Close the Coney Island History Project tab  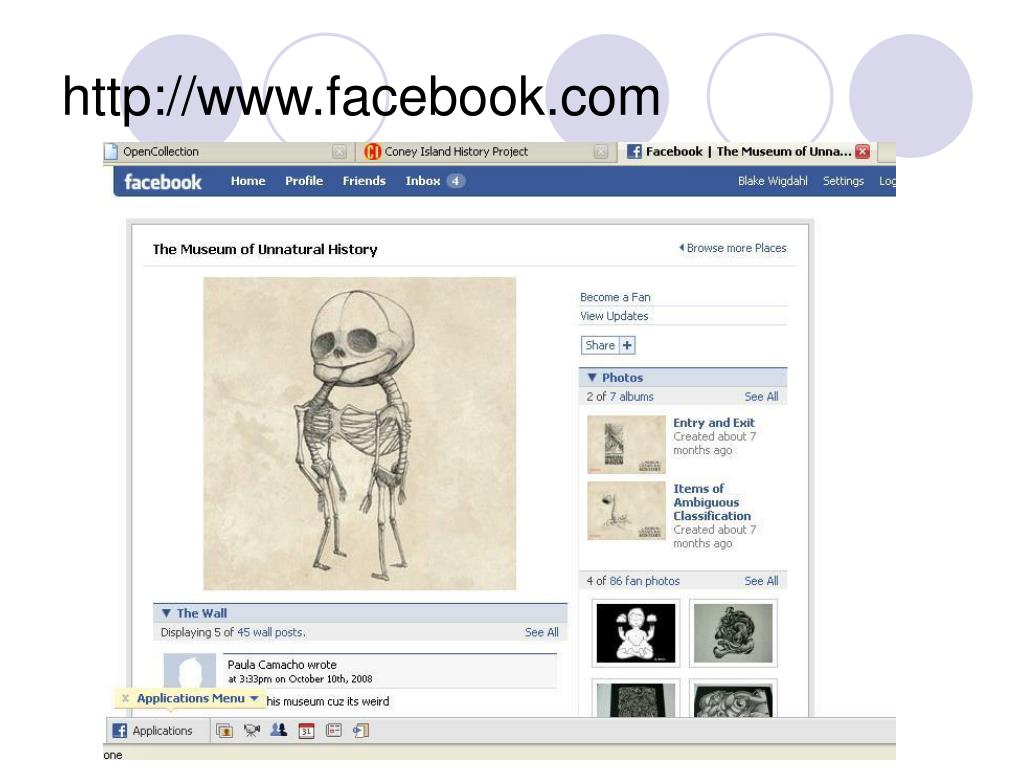tap(601, 152)
